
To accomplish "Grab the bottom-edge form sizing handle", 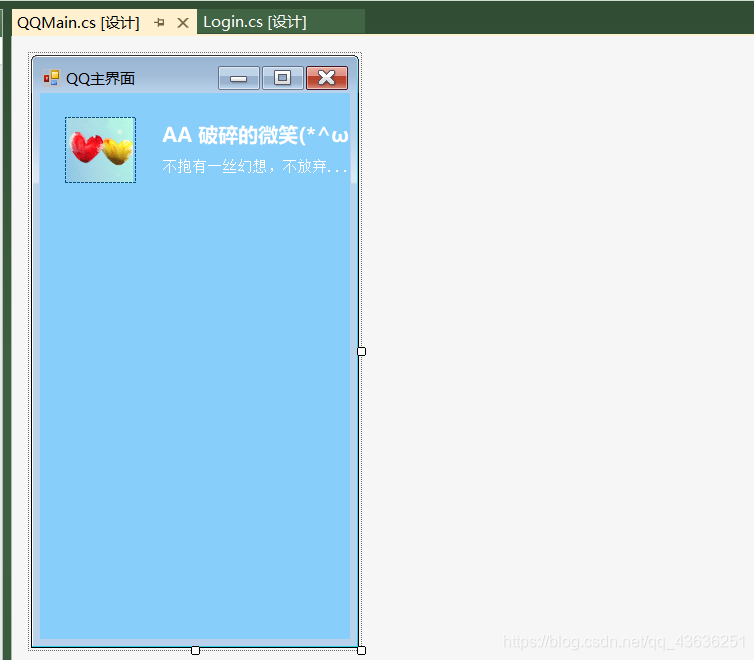I will [195, 650].
